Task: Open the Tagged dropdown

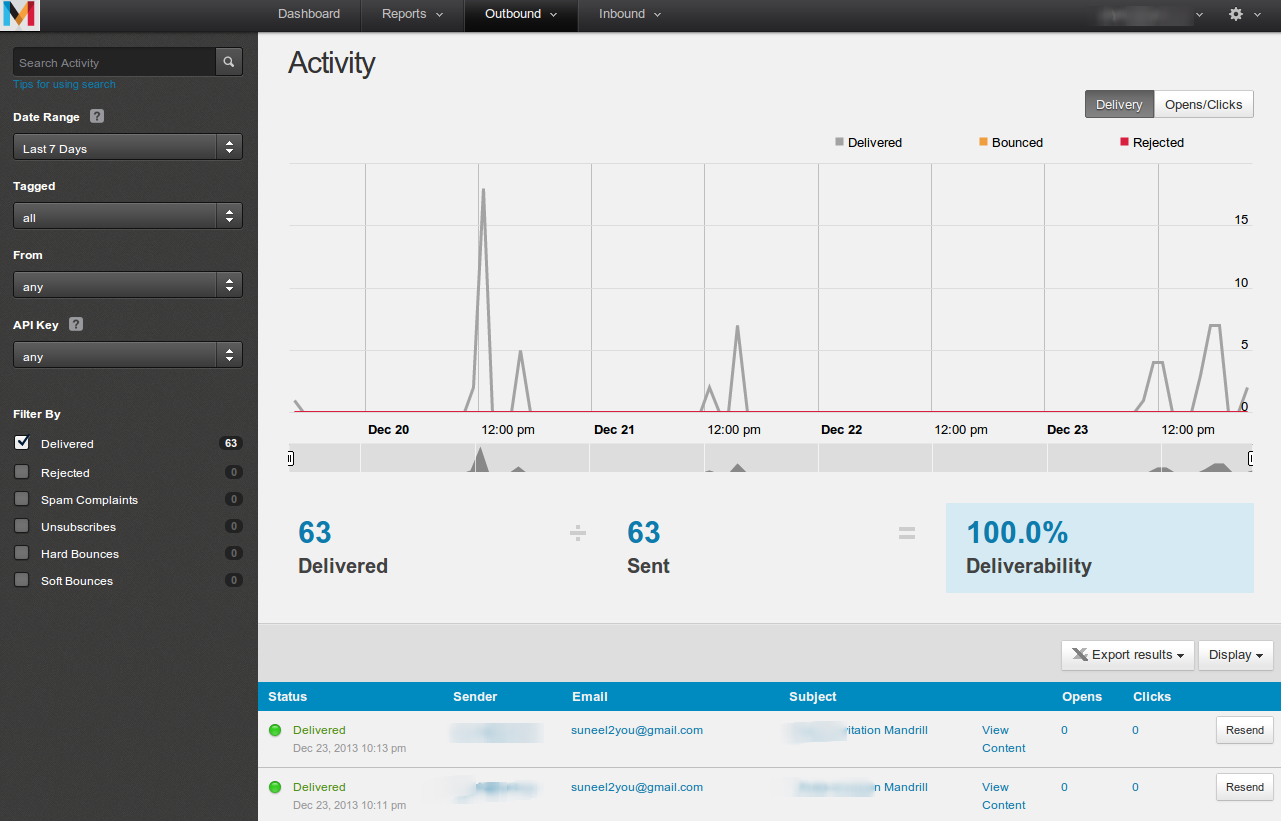Action: coord(127,216)
